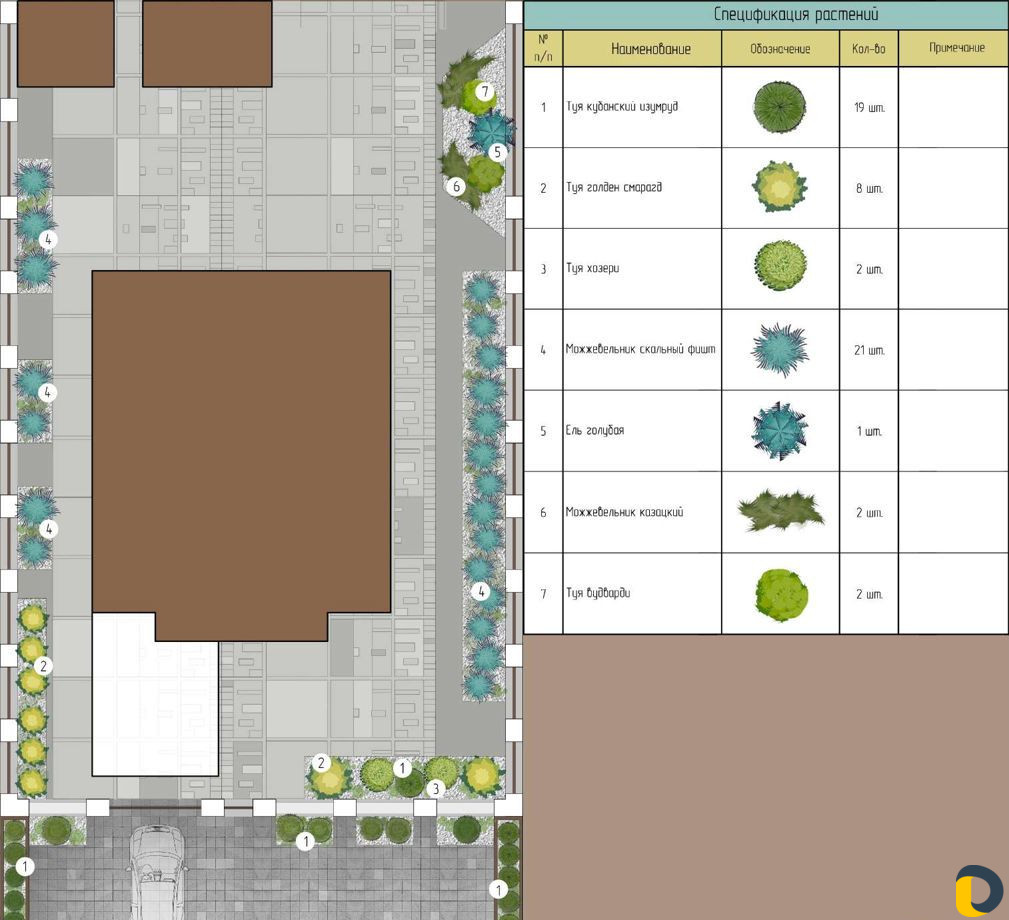Select the Можжевельник скальный фишт name cell

point(642,349)
